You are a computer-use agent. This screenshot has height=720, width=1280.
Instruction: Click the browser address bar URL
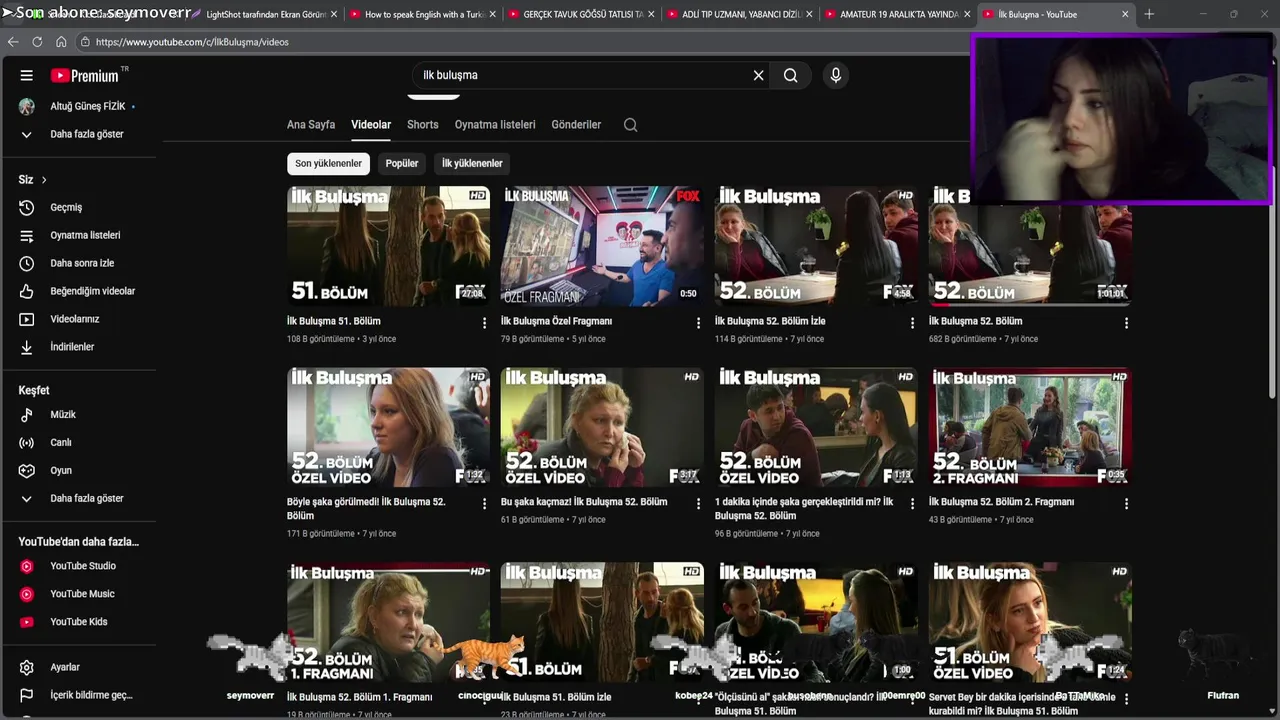(192, 42)
